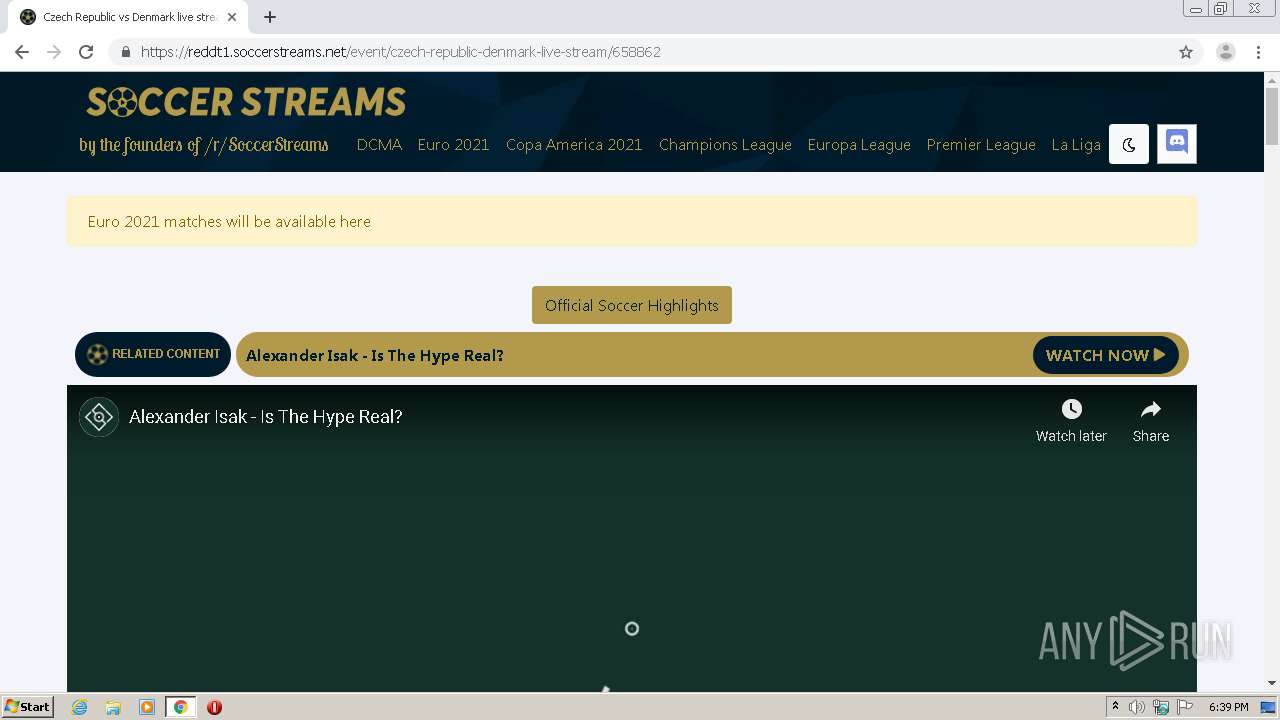Reload the page with the refresh icon
Viewport: 1280px width, 720px height.
(x=86, y=52)
